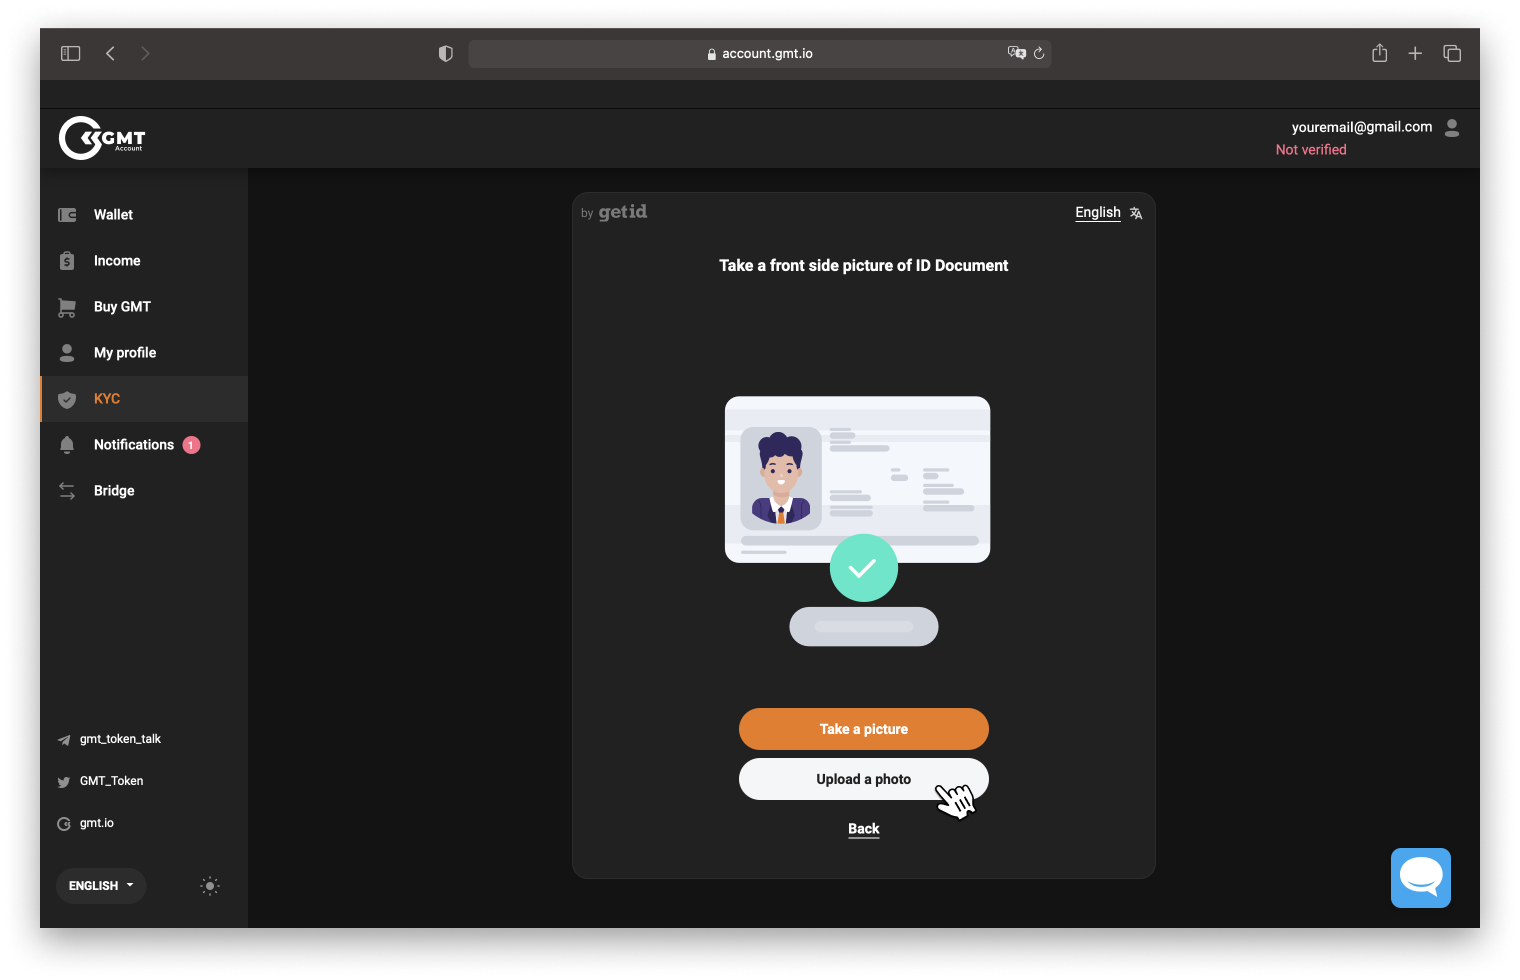Go Back in KYC flow
1520x980 pixels.
[x=864, y=829]
